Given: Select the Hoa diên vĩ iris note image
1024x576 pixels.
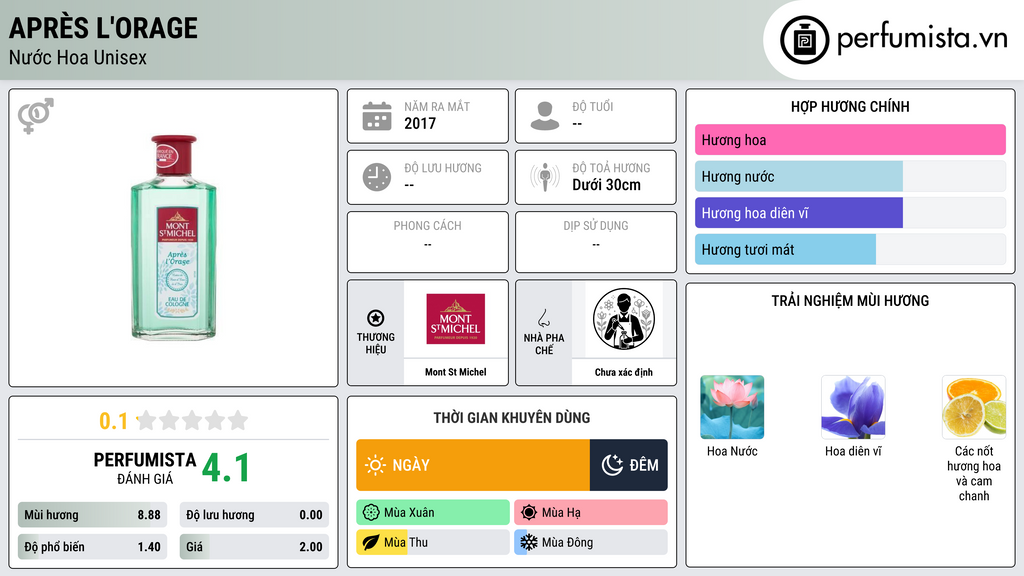Looking at the screenshot, I should [853, 407].
